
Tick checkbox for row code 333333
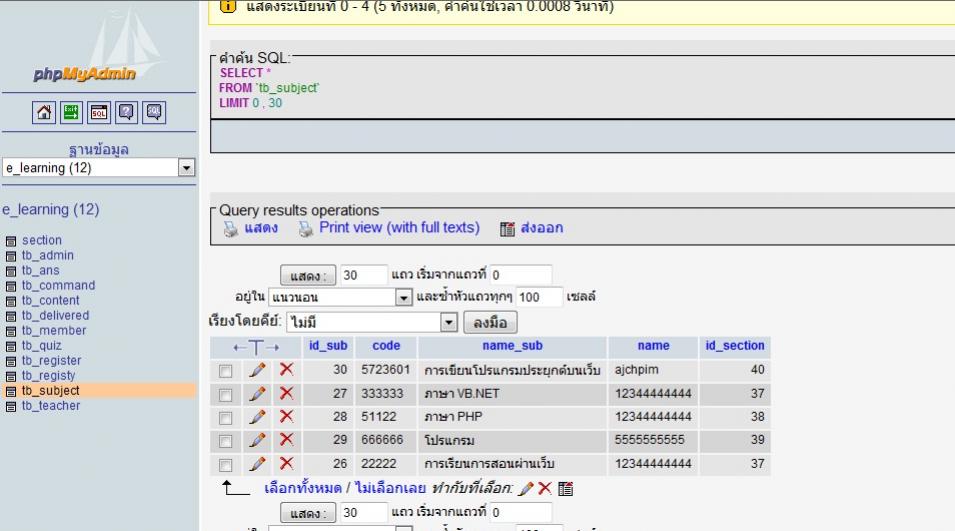225,395
